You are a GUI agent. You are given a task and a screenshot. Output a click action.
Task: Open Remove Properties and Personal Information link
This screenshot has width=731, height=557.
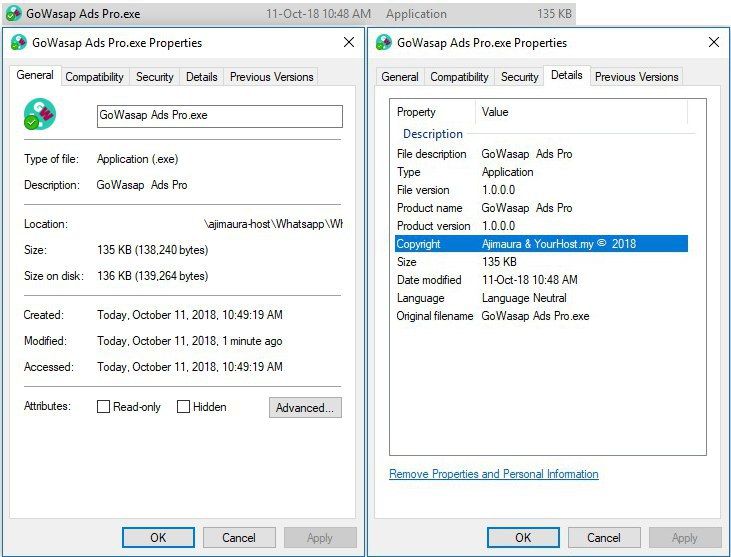pyautogui.click(x=494, y=474)
